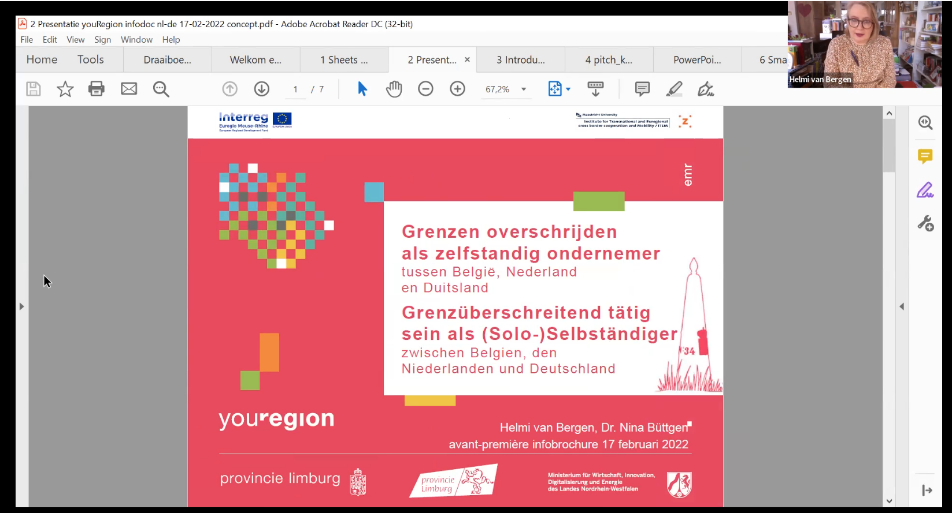Switch to the 4 pitch_k... document tab
This screenshot has width=952, height=513.
point(609,59)
